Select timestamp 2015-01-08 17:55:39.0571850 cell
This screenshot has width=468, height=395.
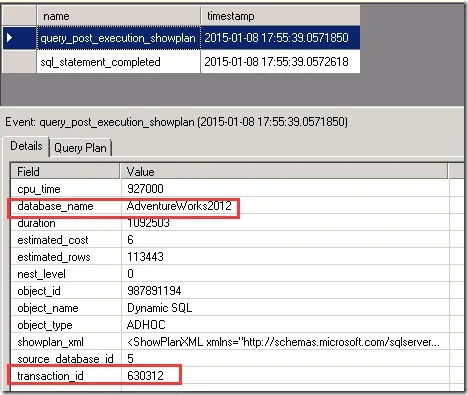pos(280,38)
